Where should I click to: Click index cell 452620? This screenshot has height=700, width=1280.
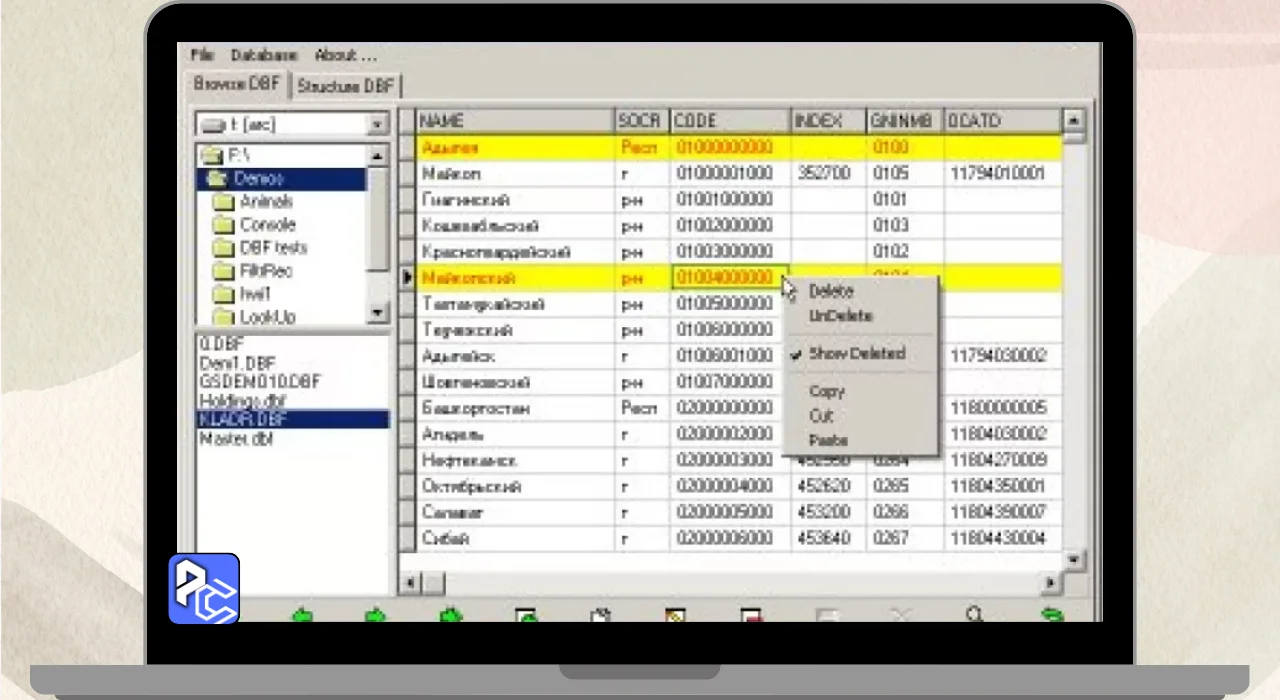[x=828, y=486]
